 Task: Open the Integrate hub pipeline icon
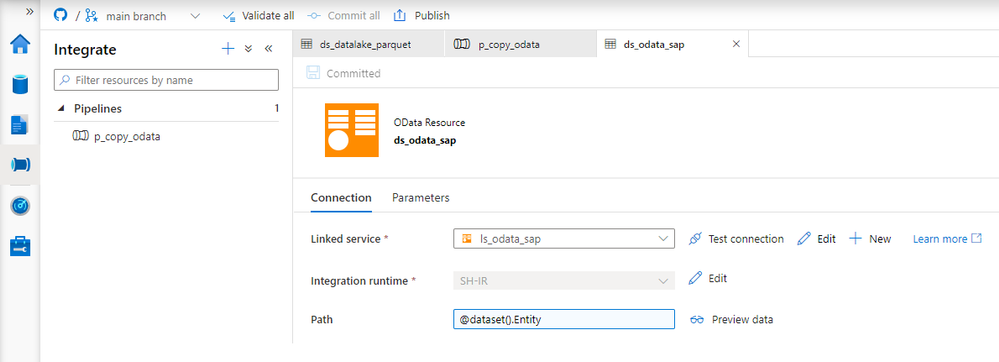[20, 164]
